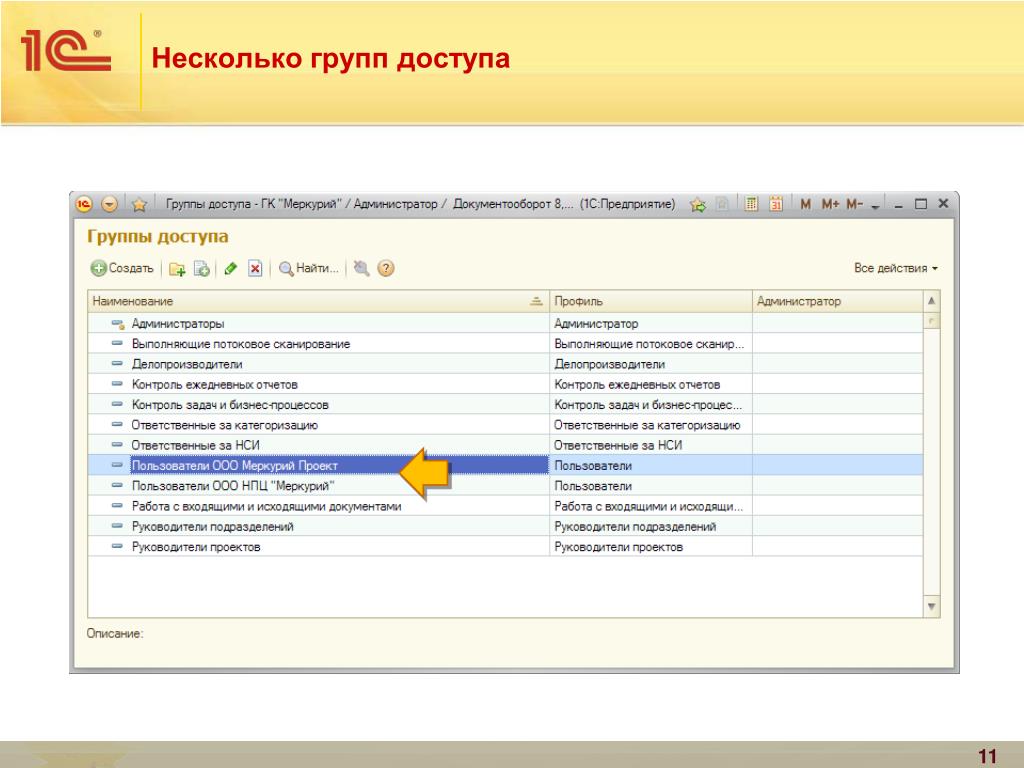Click the list item icon beside Администраторы
The height and width of the screenshot is (768, 1024).
pyautogui.click(x=118, y=323)
